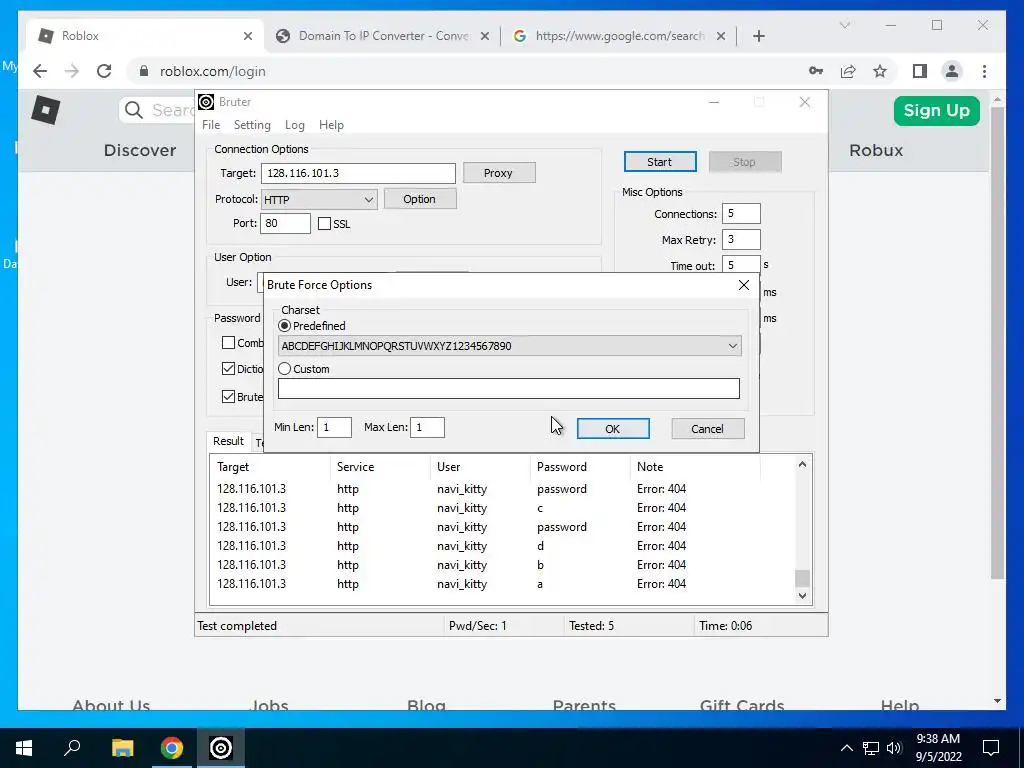Image resolution: width=1024 pixels, height=768 pixels.
Task: Confirm the dialog with OK
Action: pyautogui.click(x=613, y=428)
